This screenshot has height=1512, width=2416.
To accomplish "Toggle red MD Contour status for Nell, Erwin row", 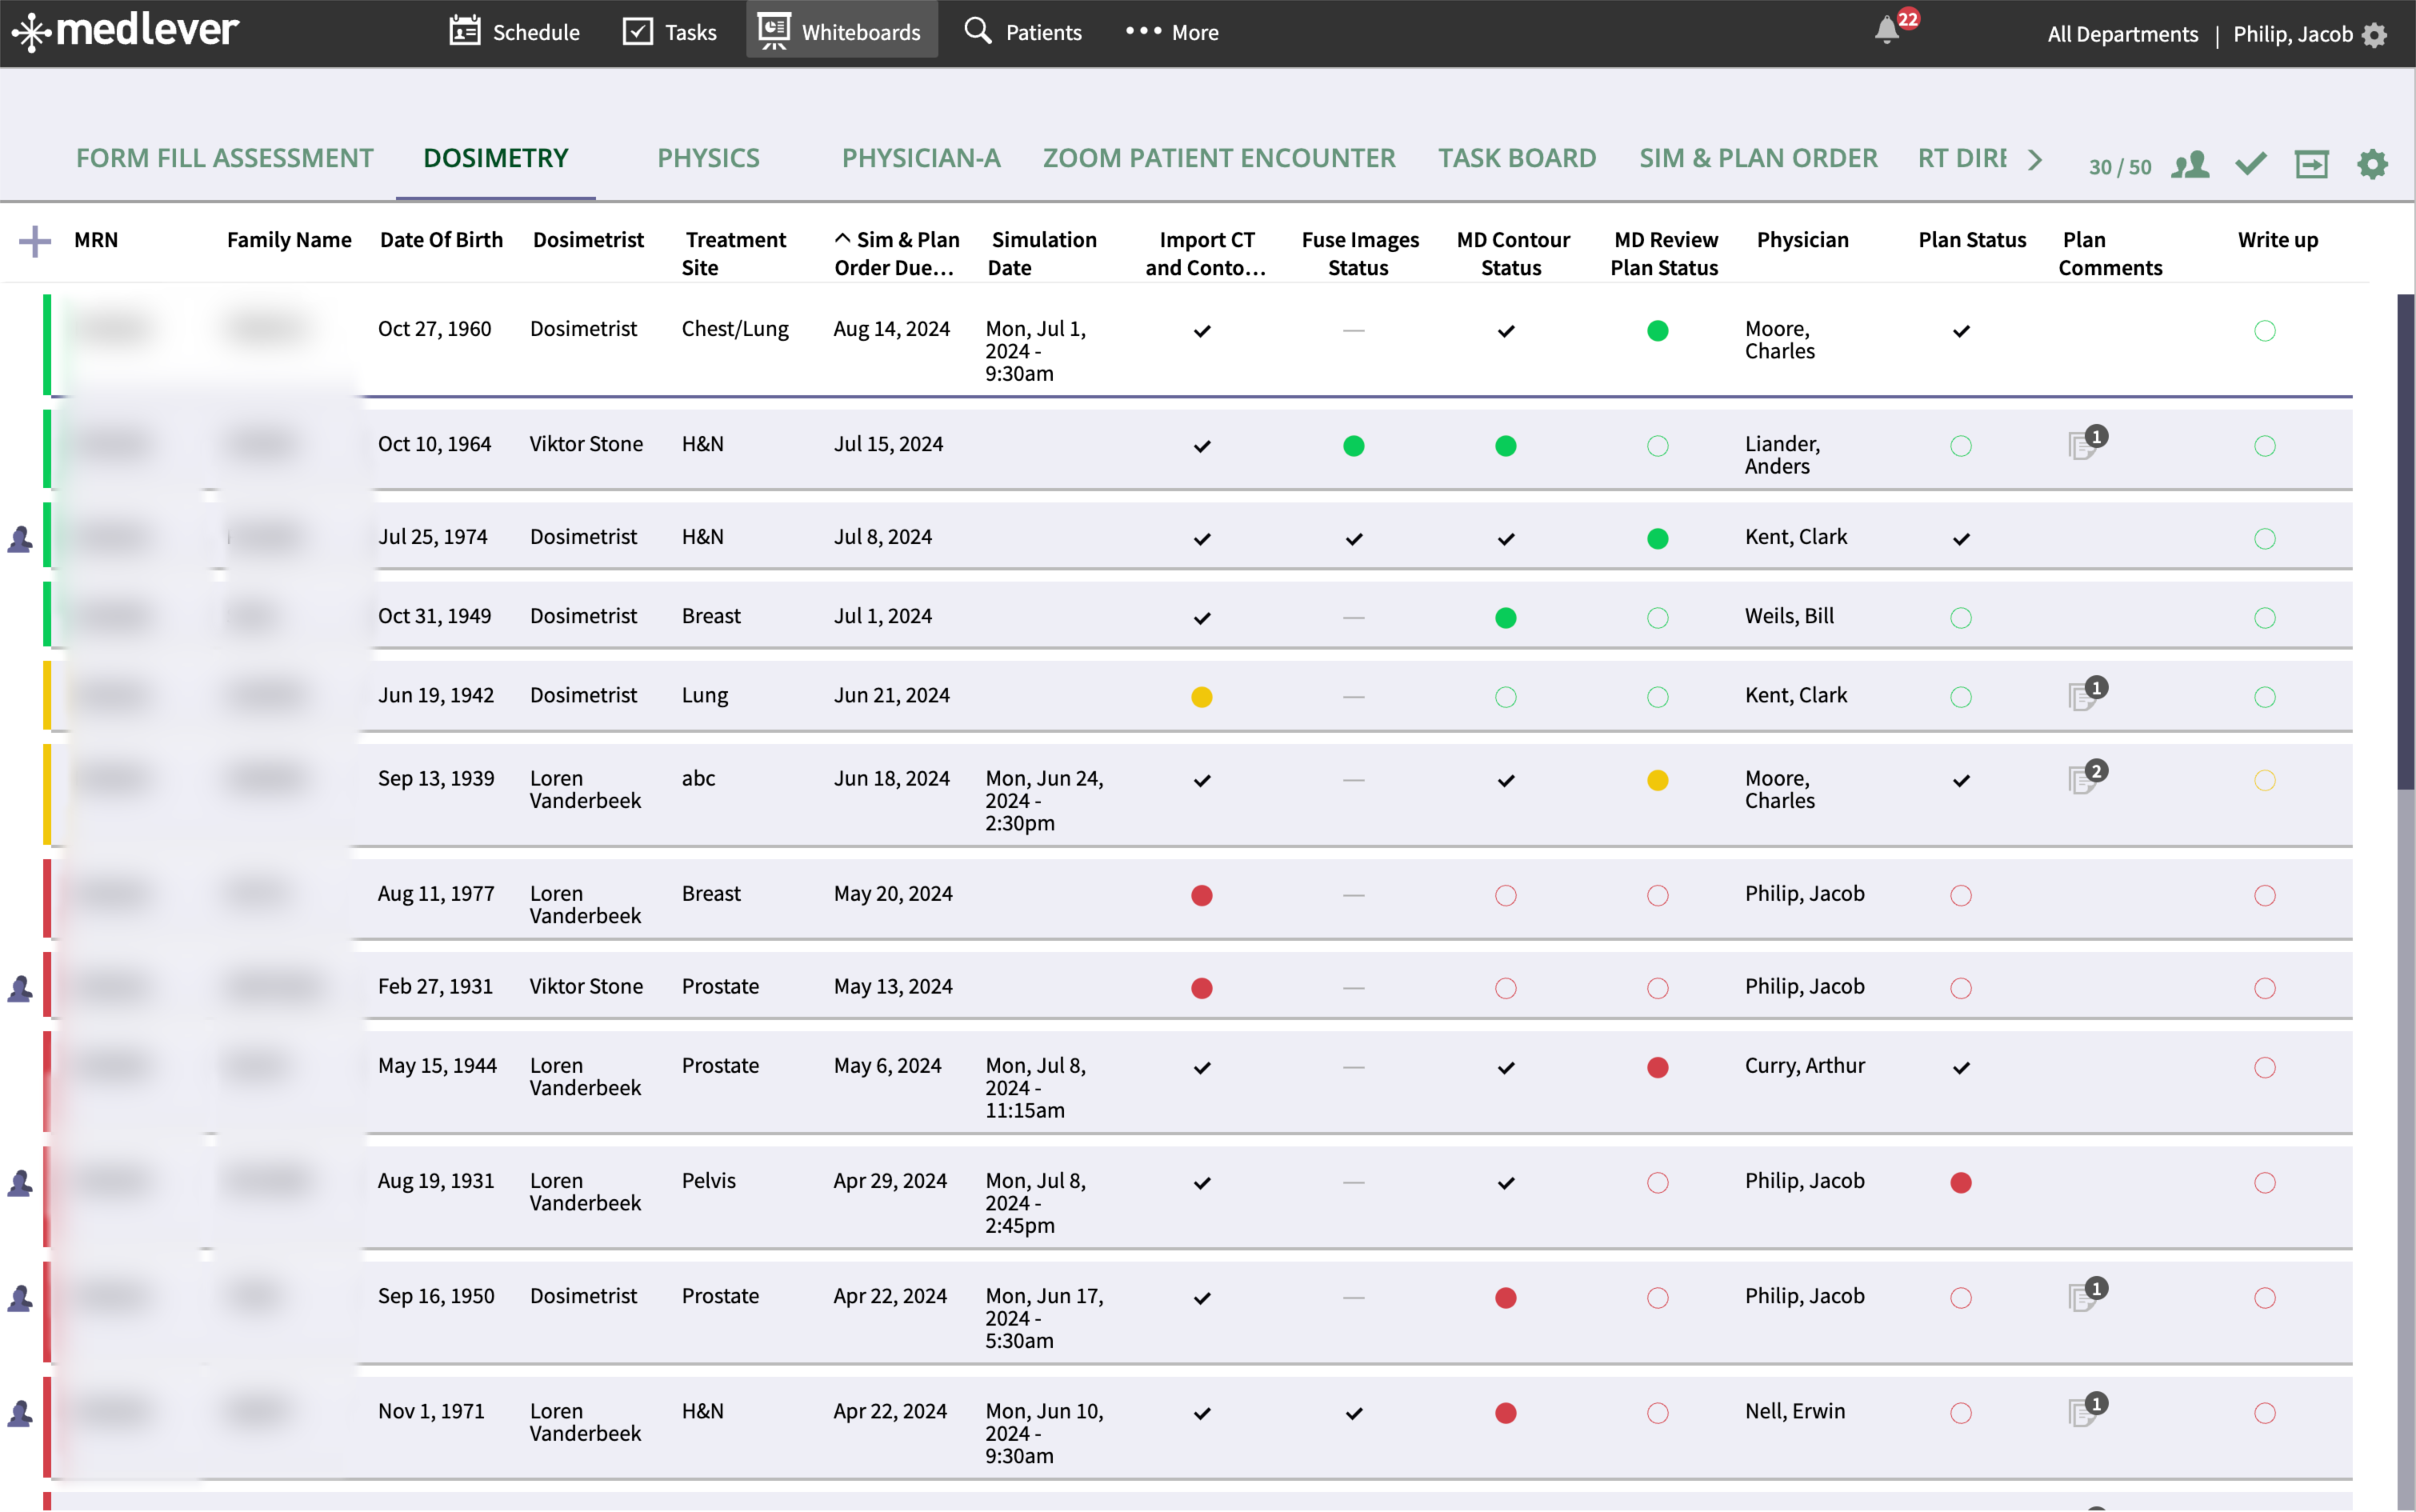I will click(1505, 1413).
